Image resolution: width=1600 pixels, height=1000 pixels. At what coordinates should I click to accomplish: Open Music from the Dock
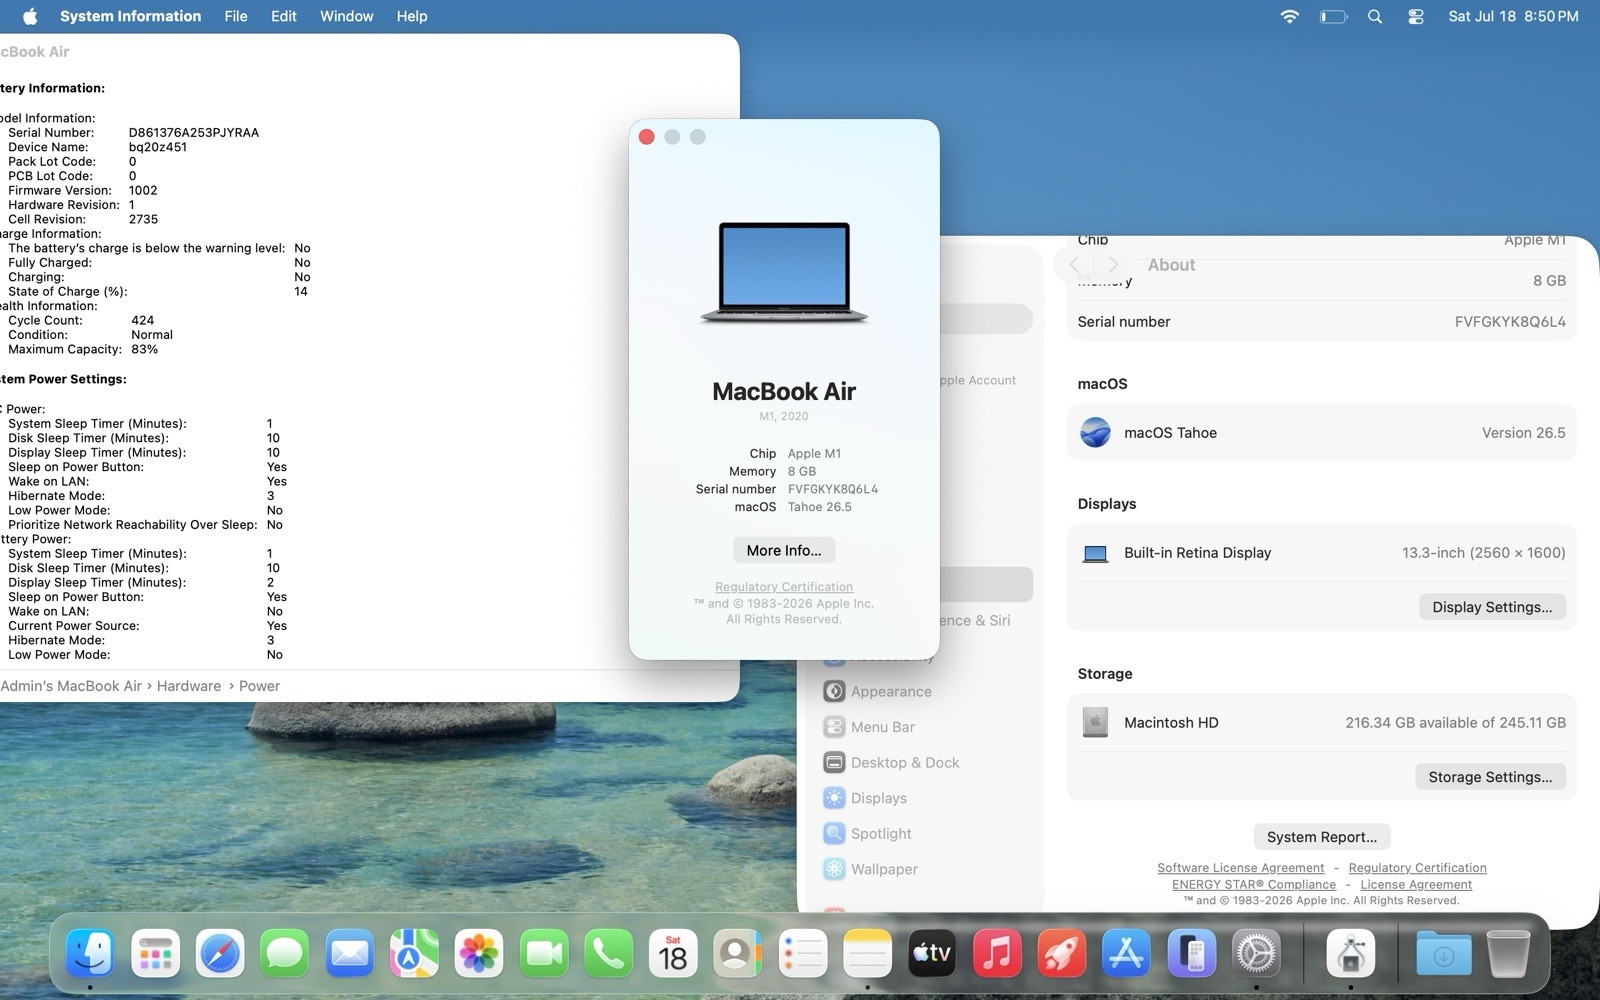point(997,953)
